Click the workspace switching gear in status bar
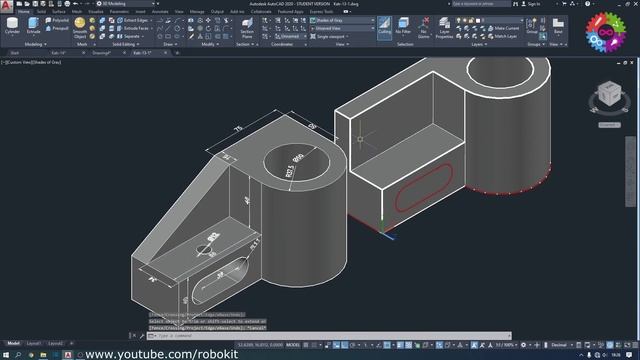Viewport: 640px width, 360px height. 523,345
